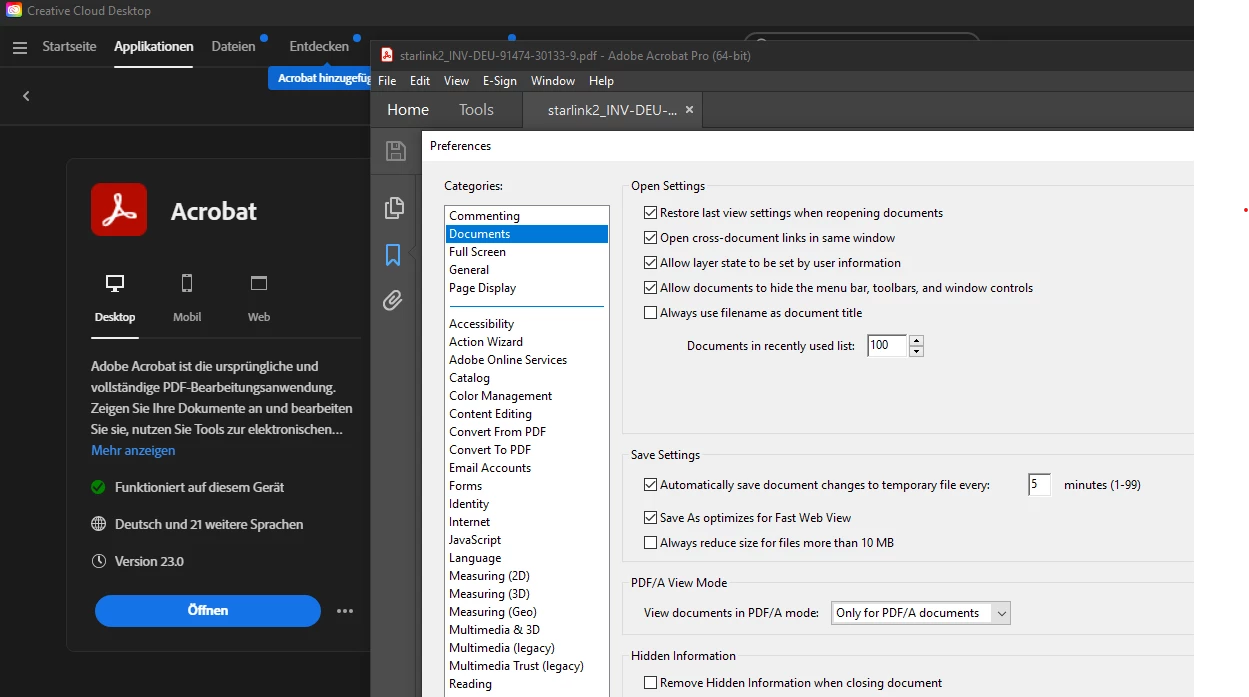Toggle Save As optimizes for Fast Web View

(x=651, y=518)
